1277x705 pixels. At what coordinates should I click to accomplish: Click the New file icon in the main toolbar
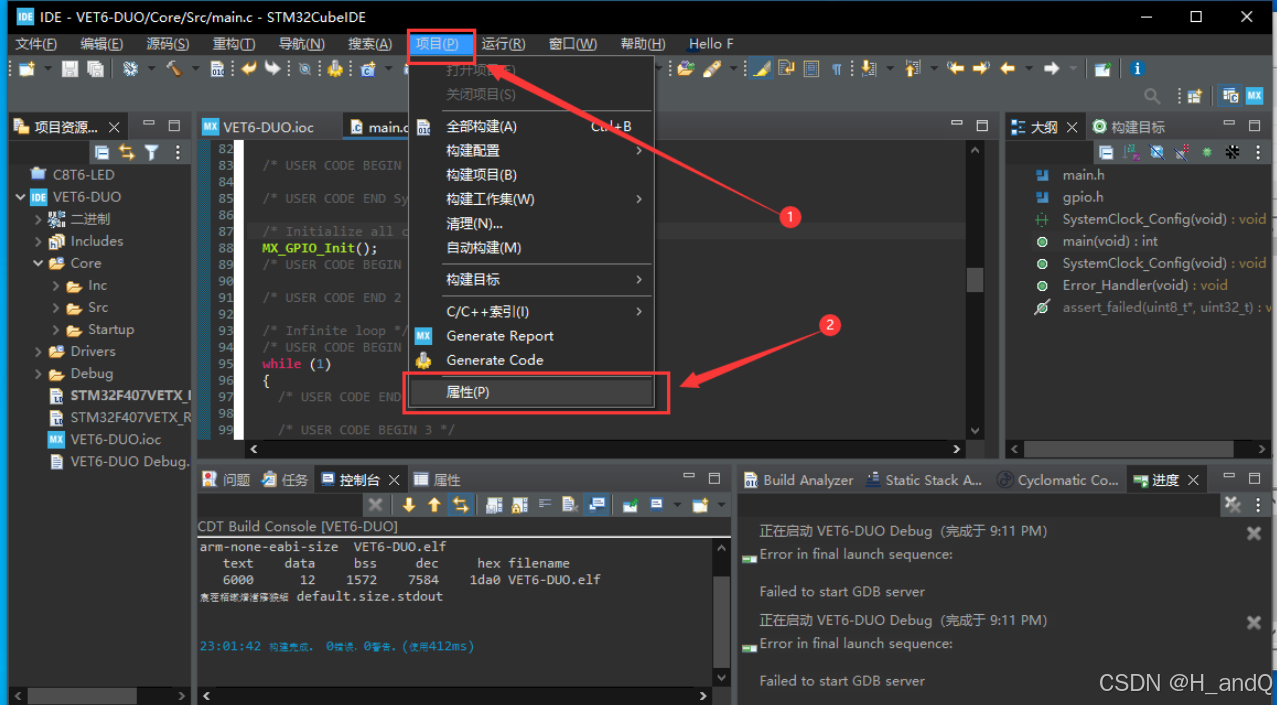coord(27,69)
